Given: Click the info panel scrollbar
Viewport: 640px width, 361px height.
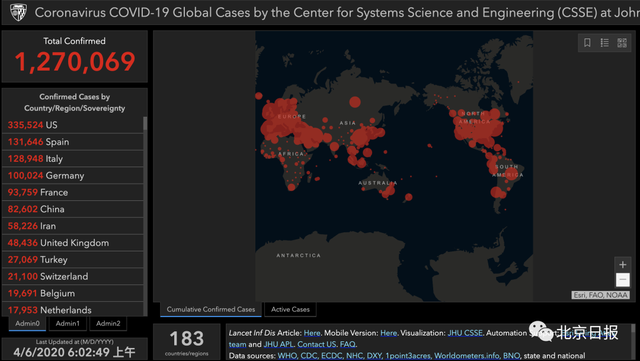Looking at the screenshot, I should pos(633,342).
